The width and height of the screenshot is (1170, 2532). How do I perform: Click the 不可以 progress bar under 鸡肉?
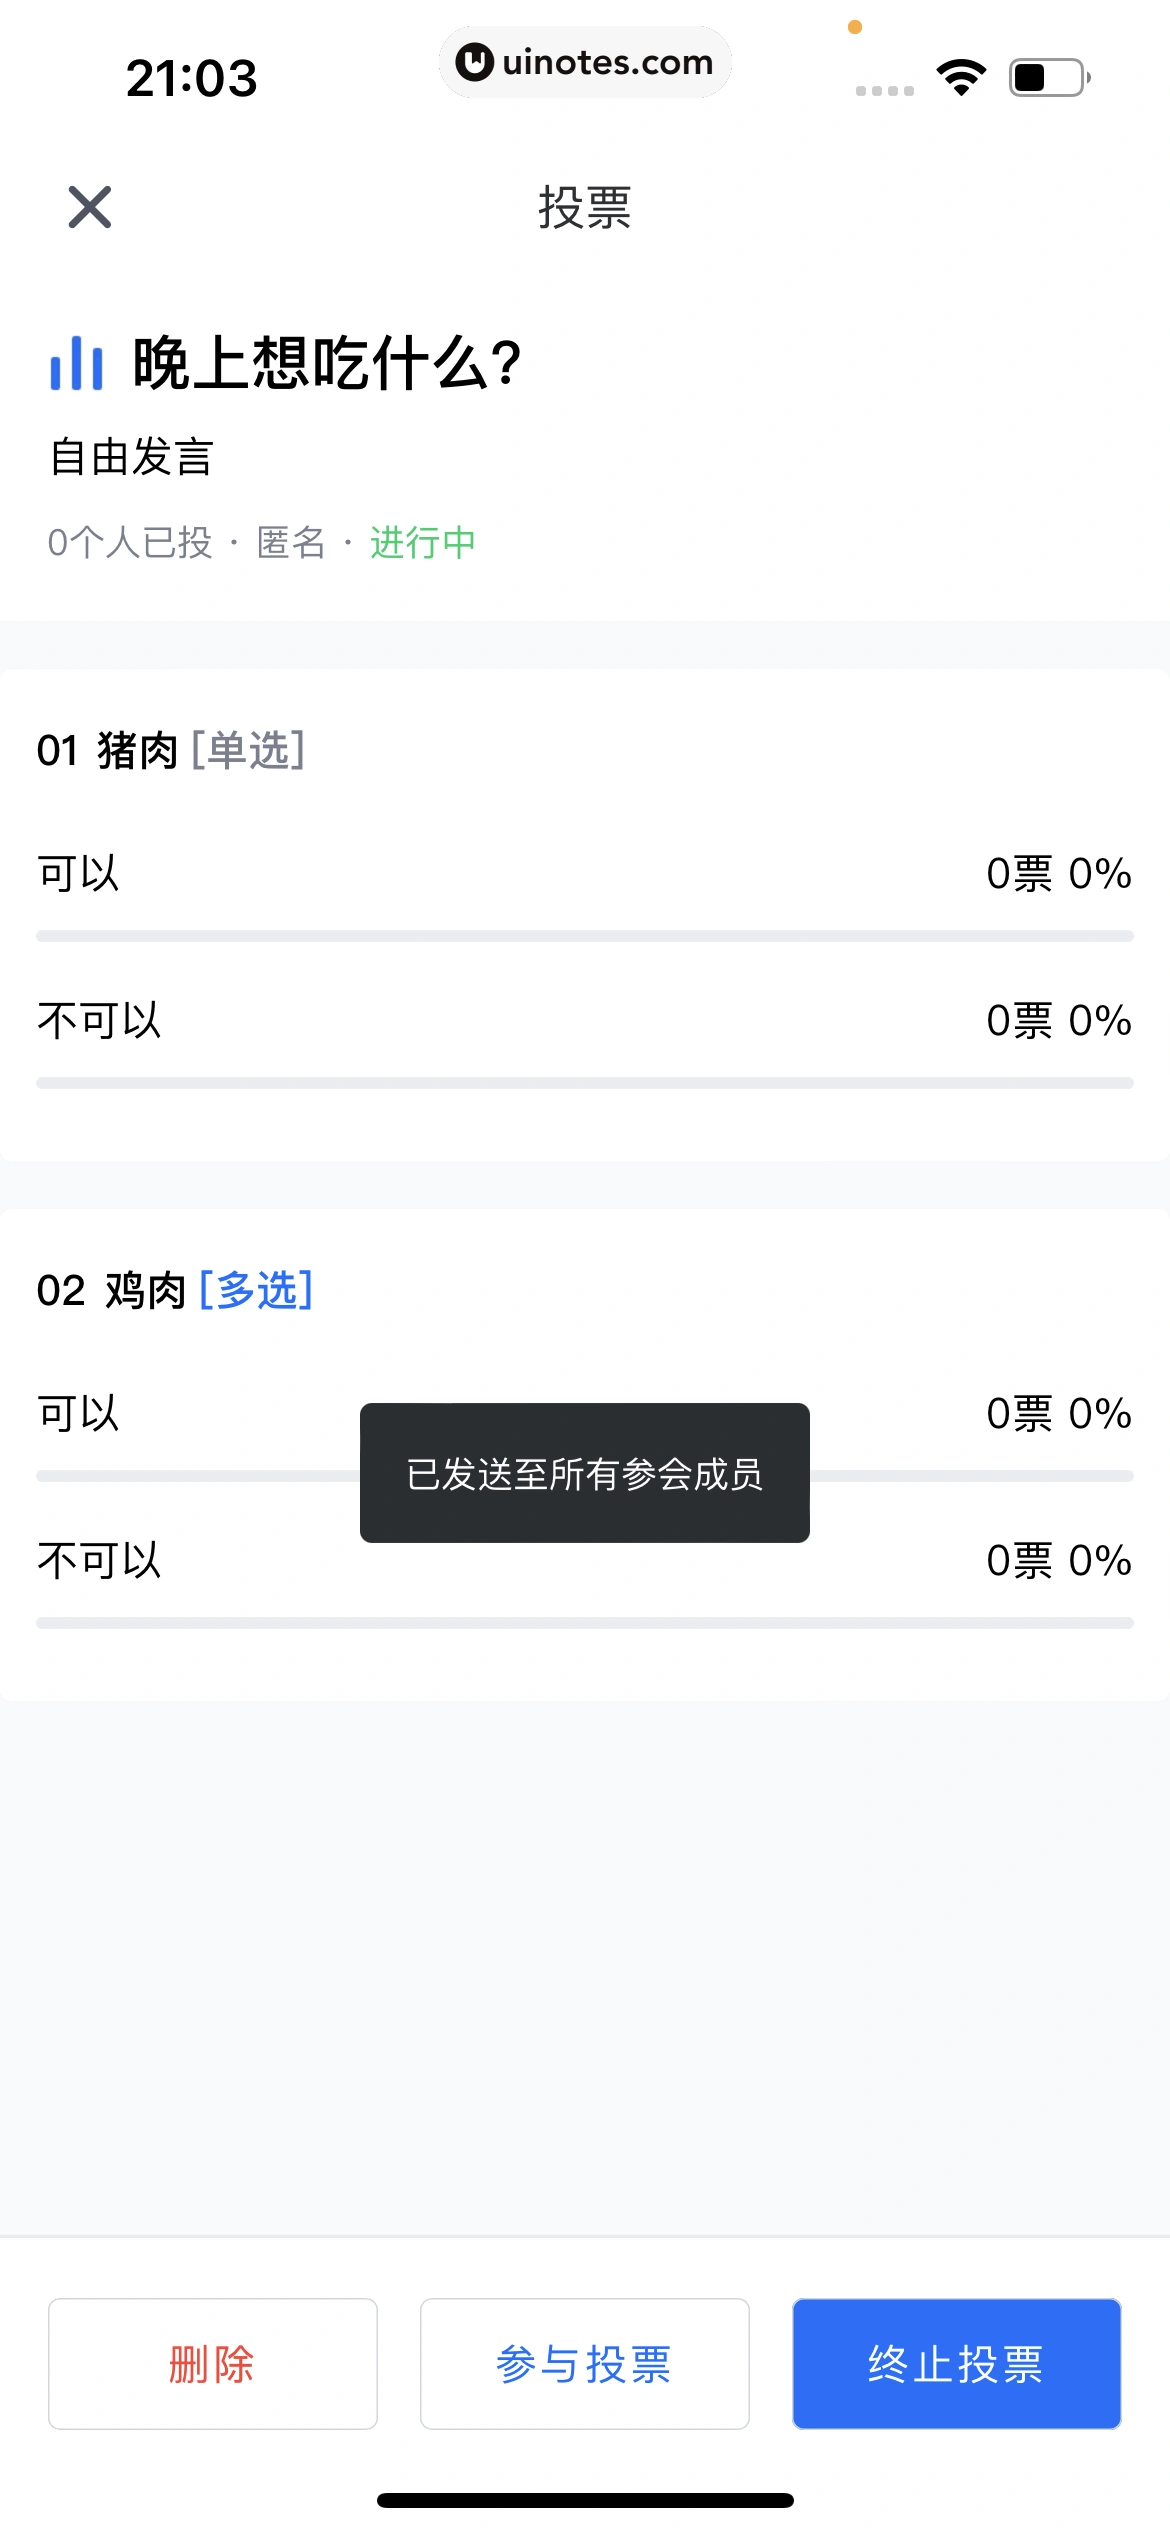585,1623
